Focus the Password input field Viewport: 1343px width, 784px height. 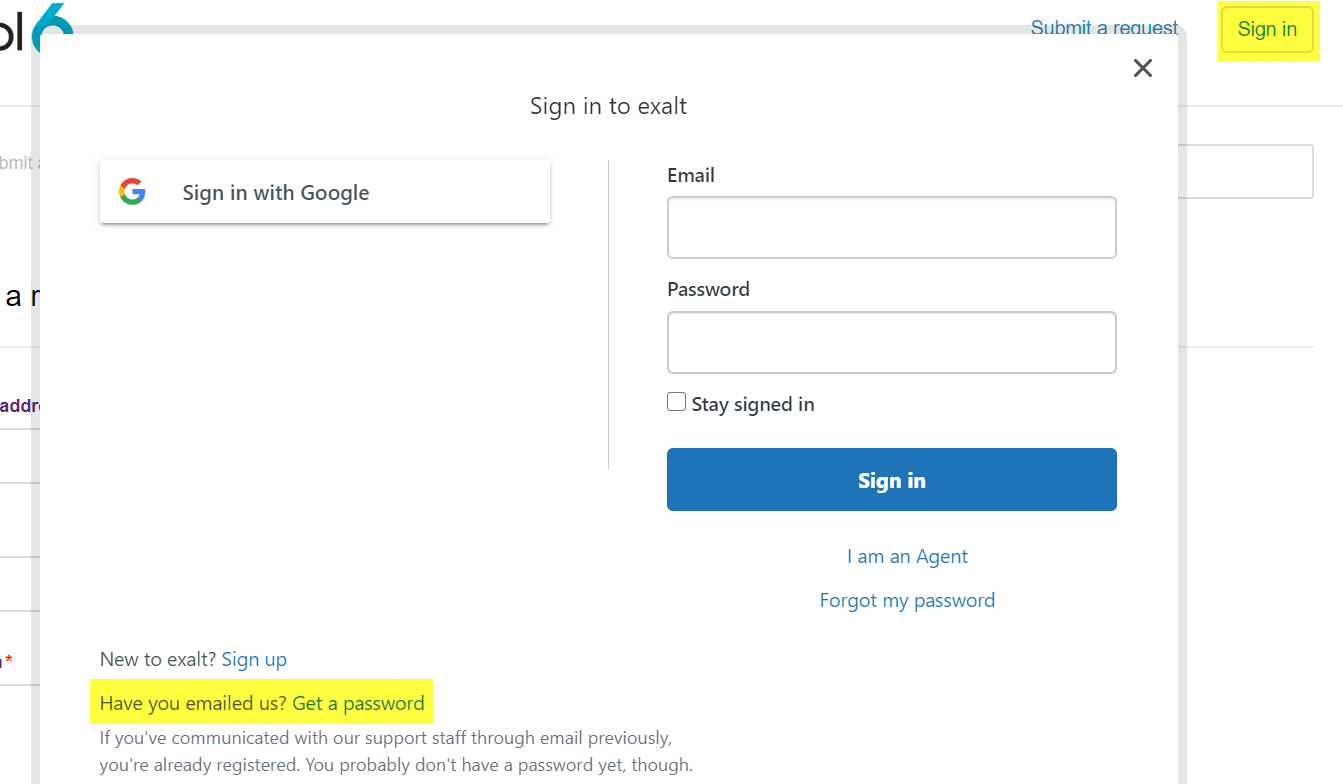pyautogui.click(x=891, y=342)
